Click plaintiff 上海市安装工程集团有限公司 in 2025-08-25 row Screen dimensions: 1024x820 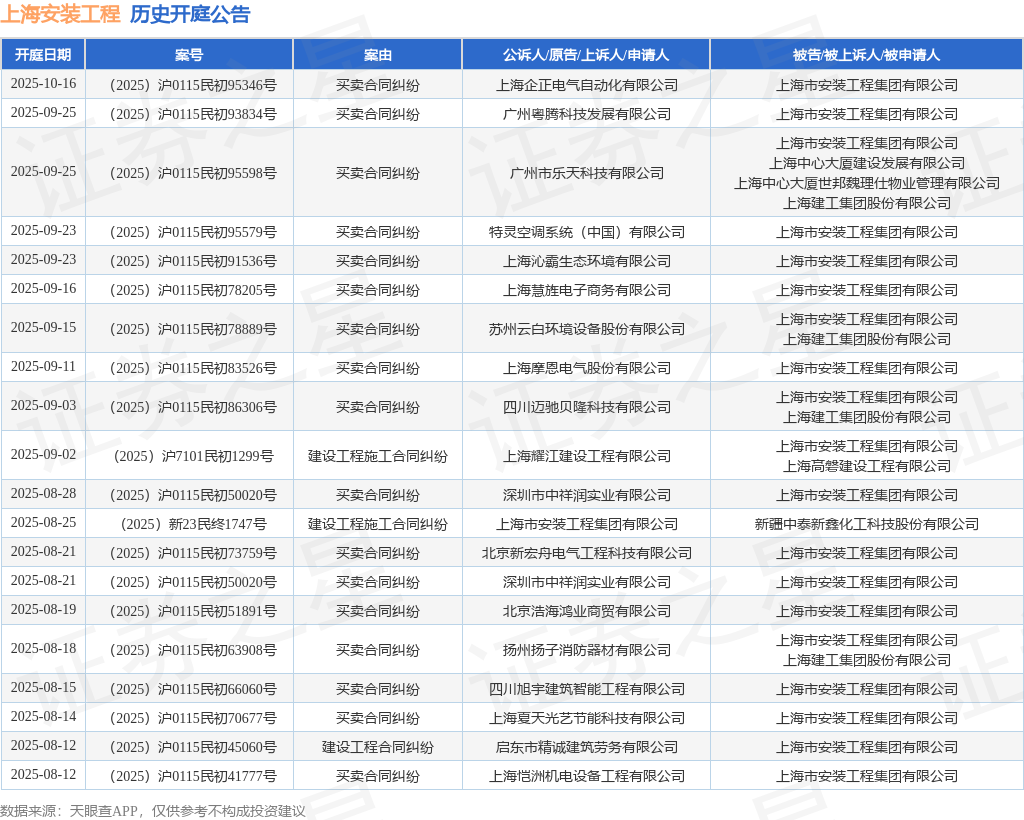[586, 524]
